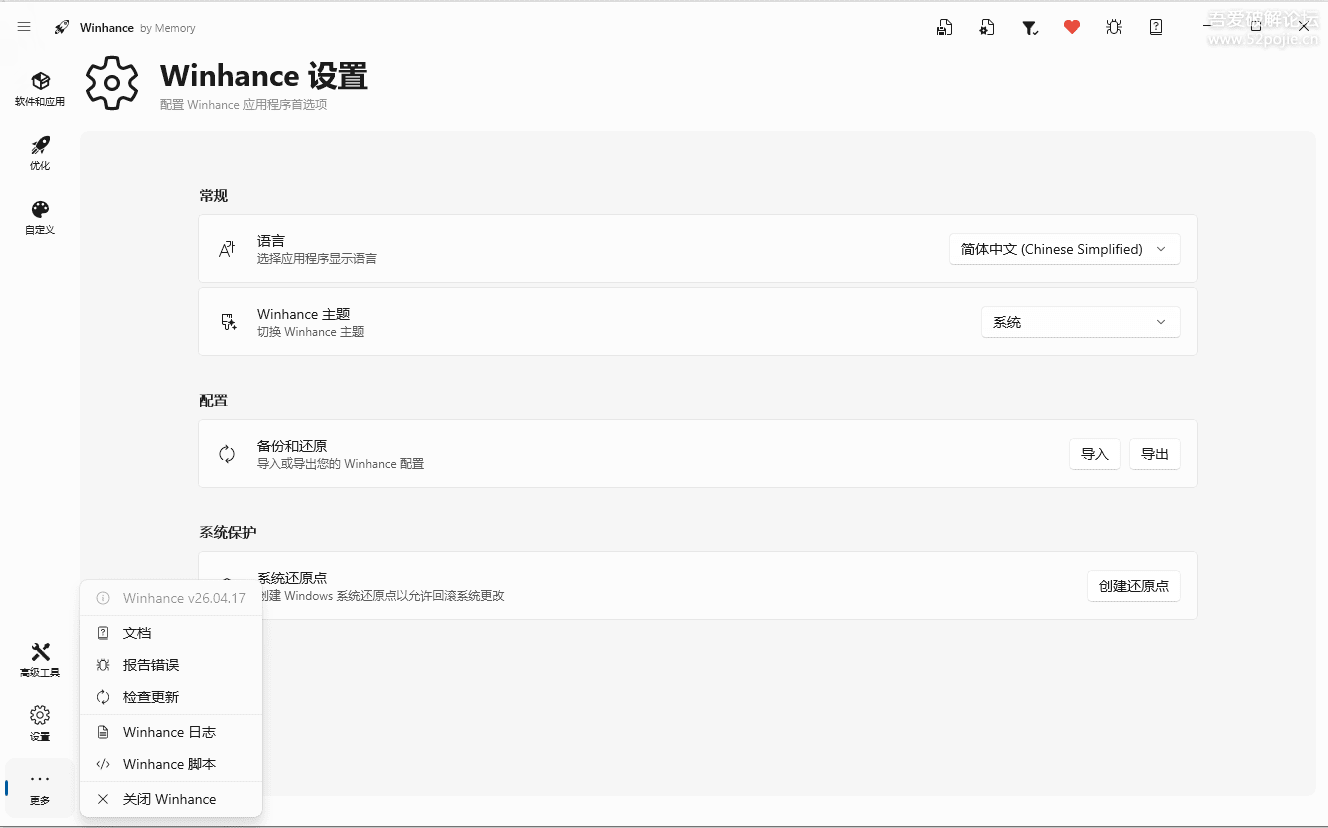This screenshot has width=1328, height=828.
Task: Open the 语言 language dropdown
Action: pyautogui.click(x=1063, y=249)
